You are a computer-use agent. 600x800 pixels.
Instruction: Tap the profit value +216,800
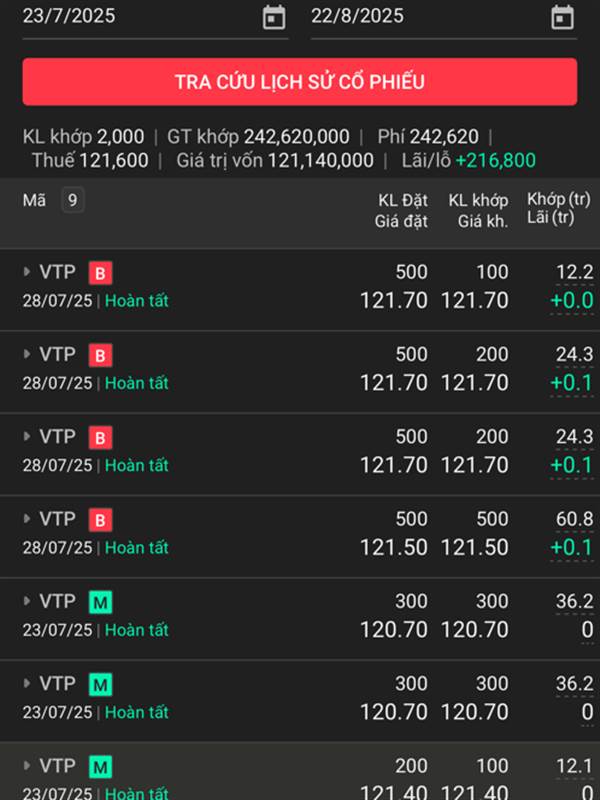tap(496, 161)
